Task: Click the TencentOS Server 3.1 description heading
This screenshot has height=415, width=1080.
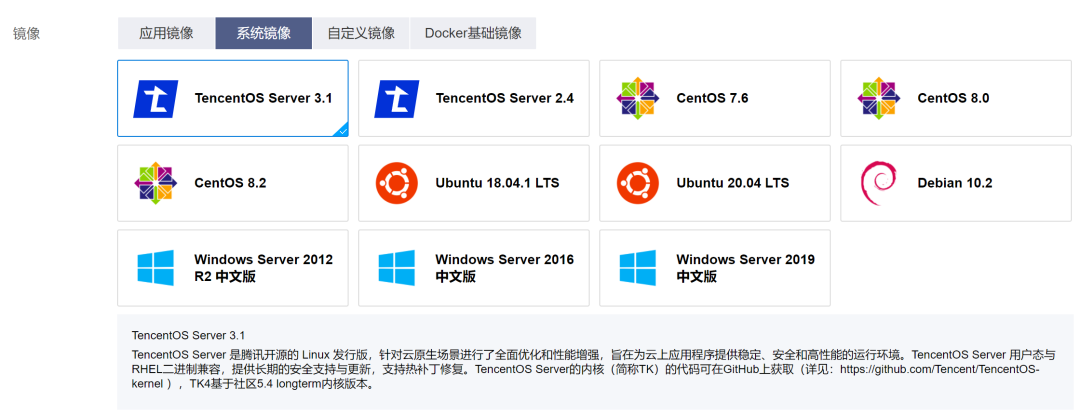Action: pos(188,336)
